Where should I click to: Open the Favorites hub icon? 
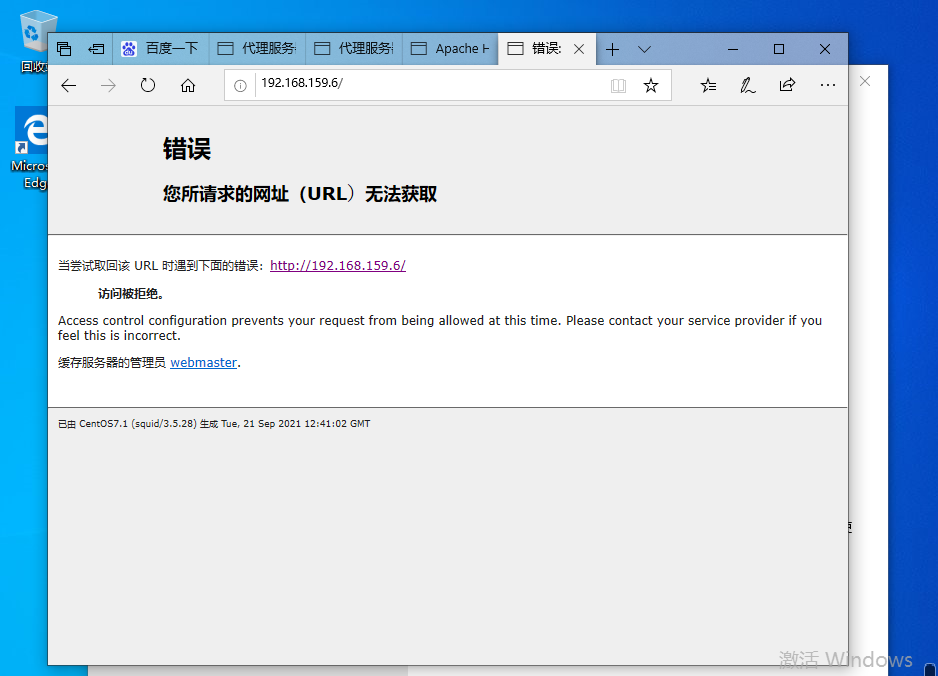coord(708,86)
